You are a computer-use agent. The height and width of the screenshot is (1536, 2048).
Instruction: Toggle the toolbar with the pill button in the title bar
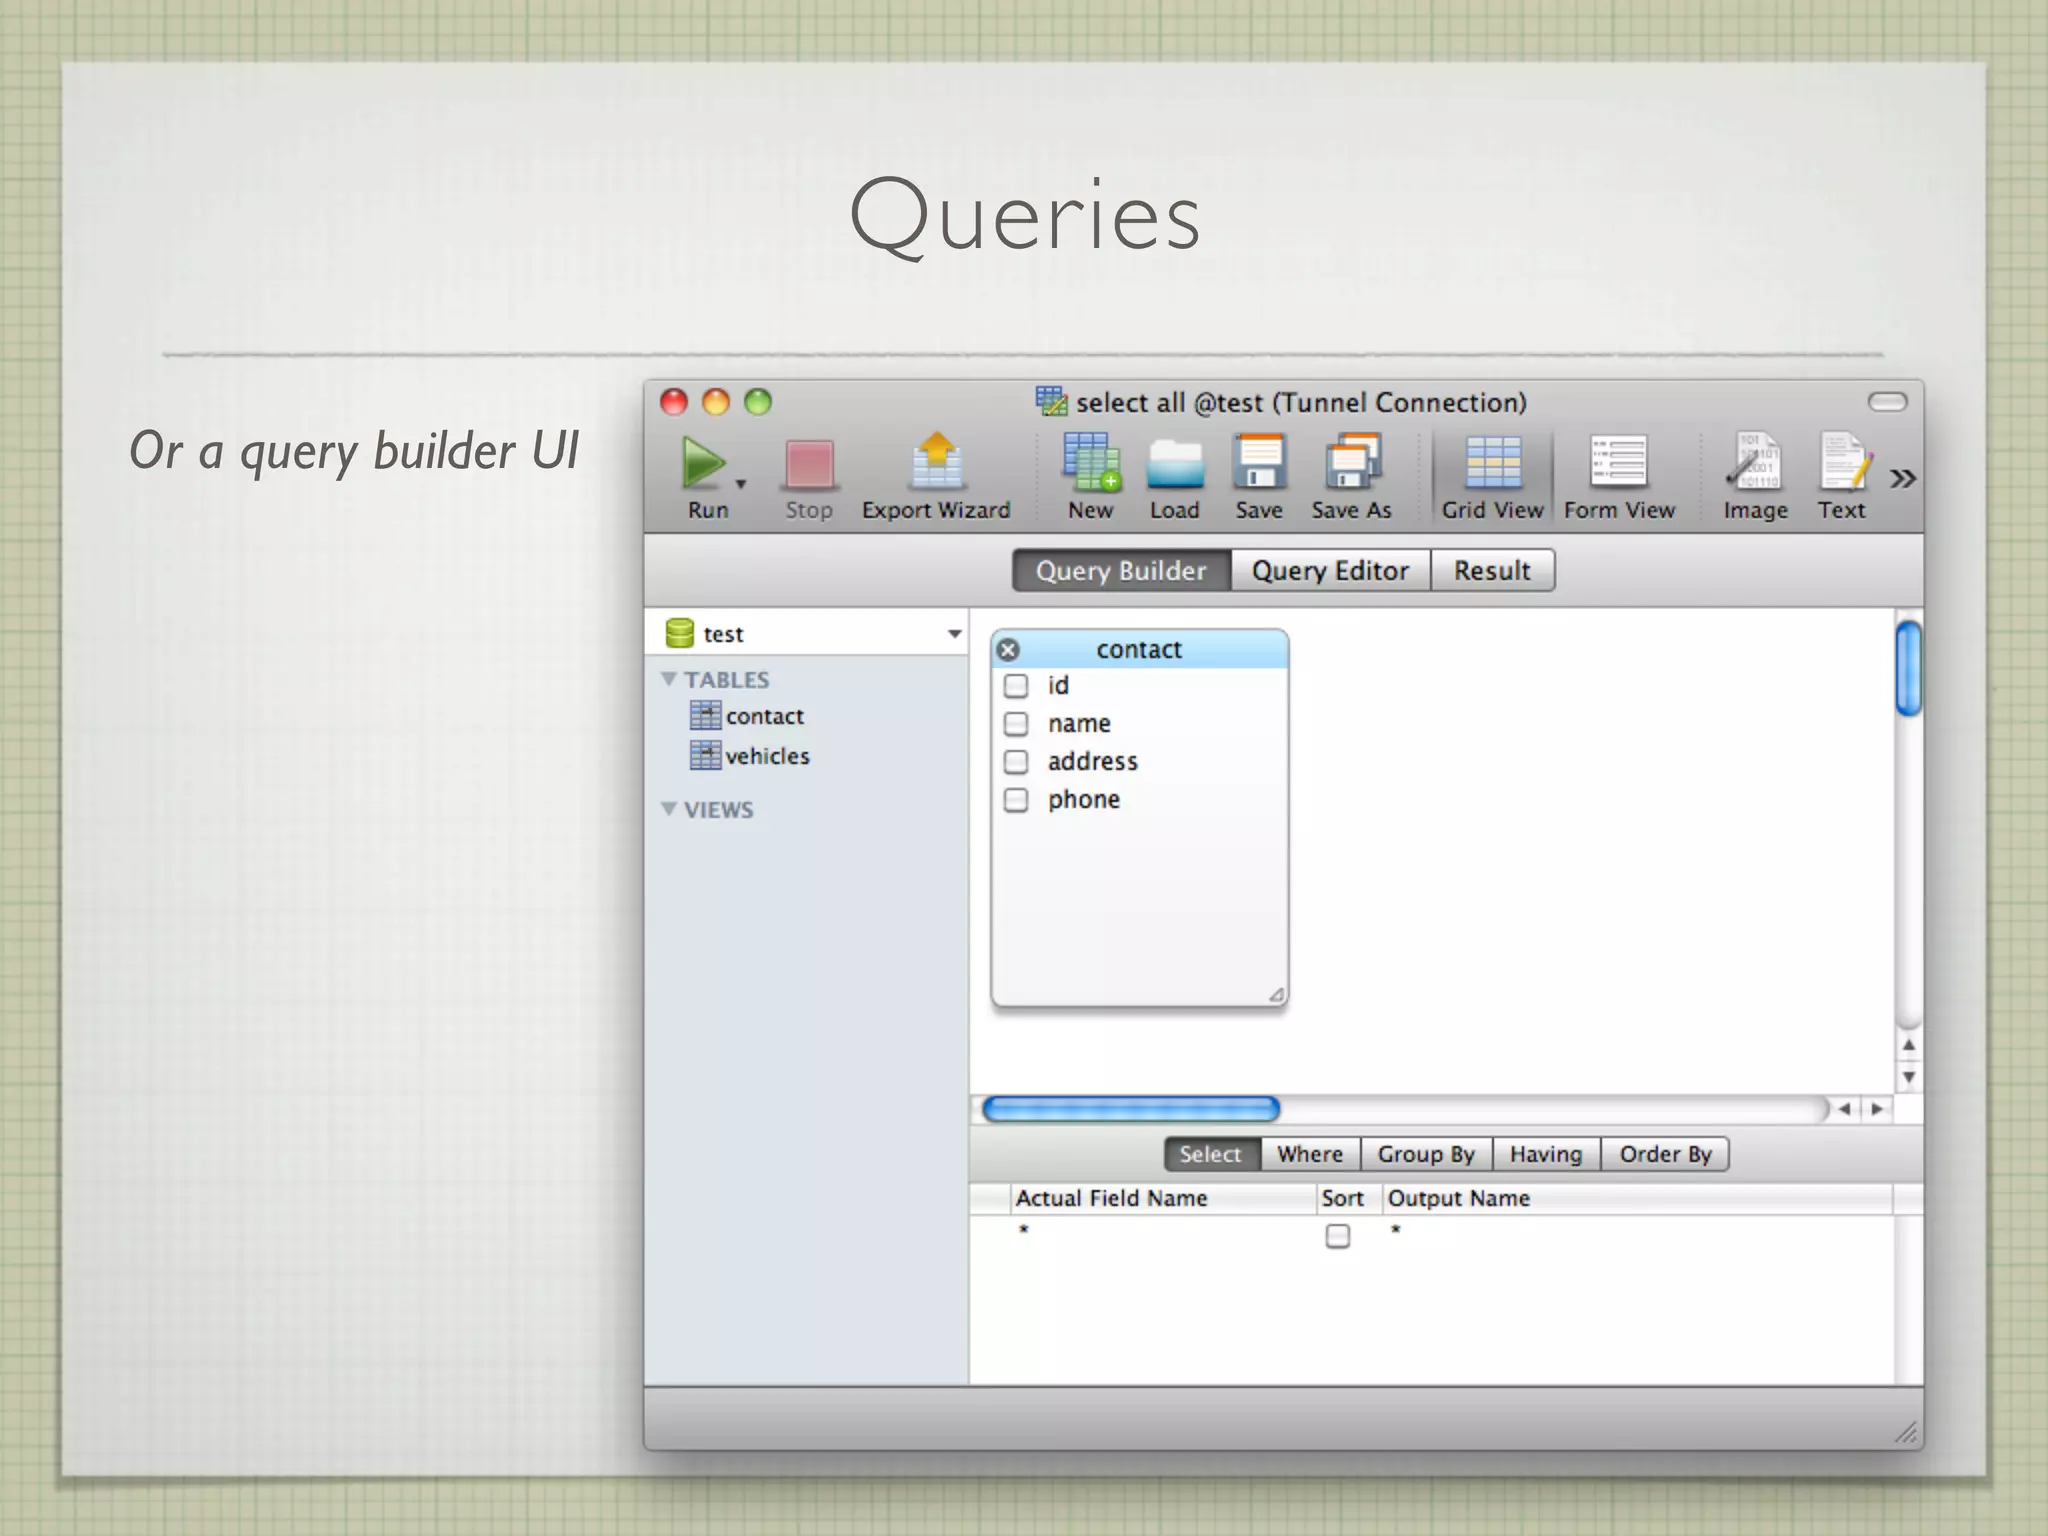pos(1887,402)
